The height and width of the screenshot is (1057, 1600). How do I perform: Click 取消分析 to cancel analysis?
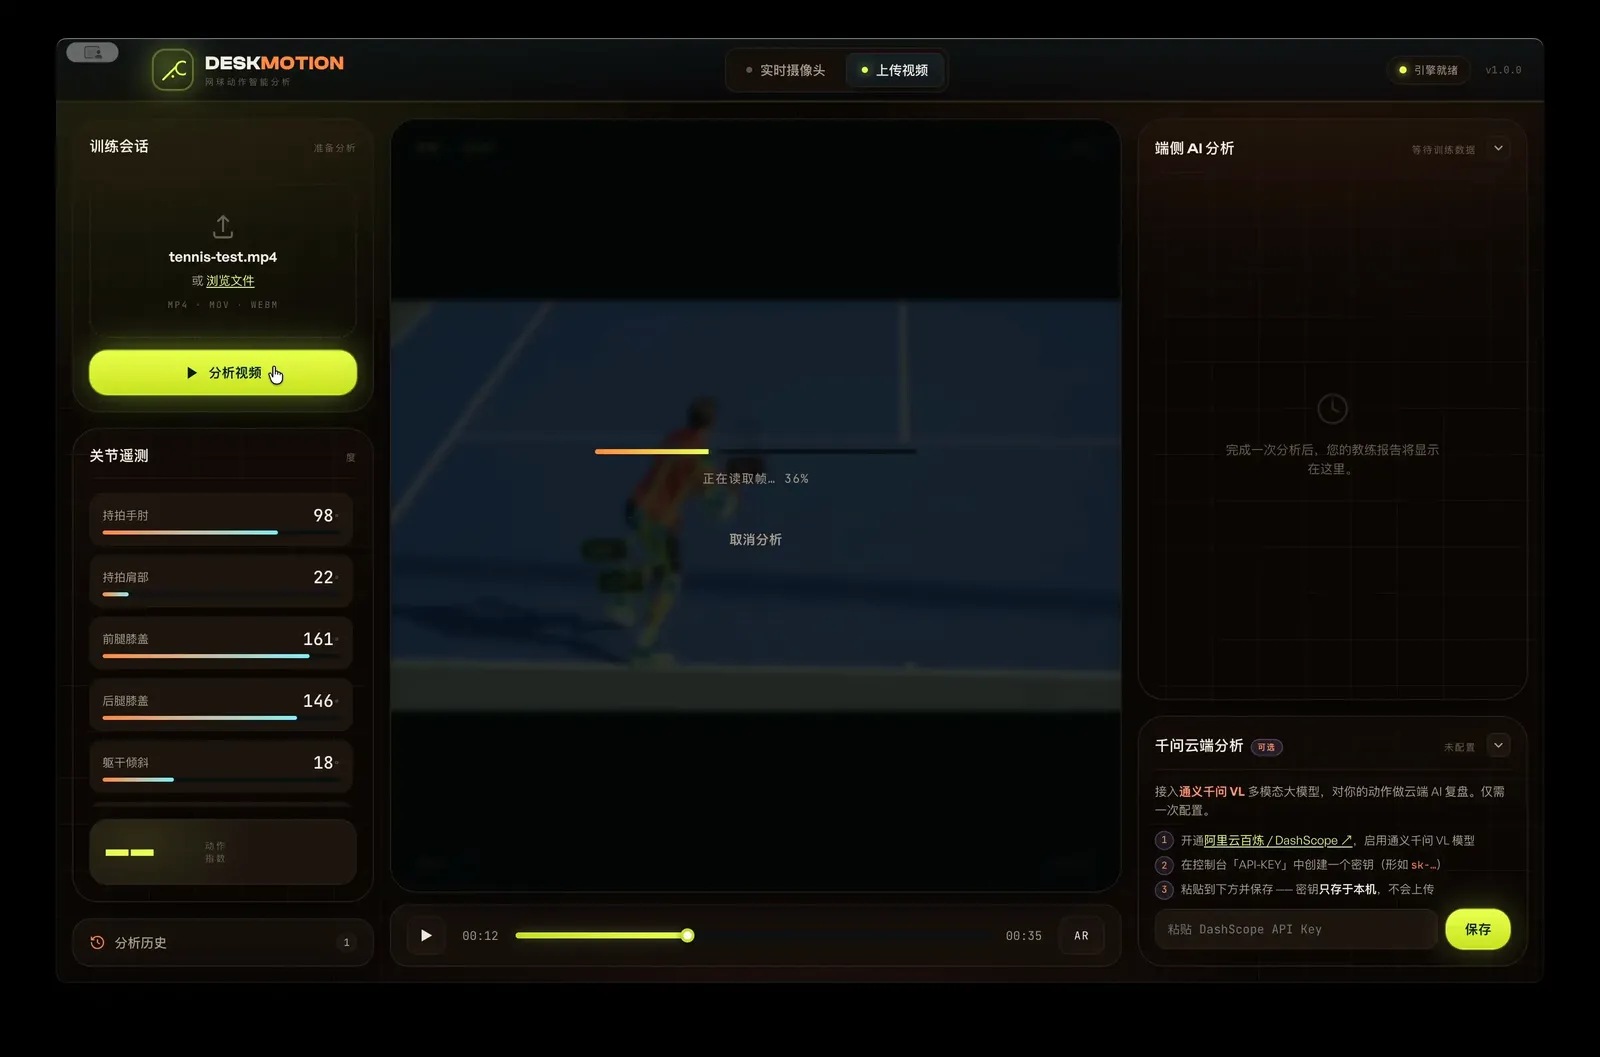[x=755, y=540]
